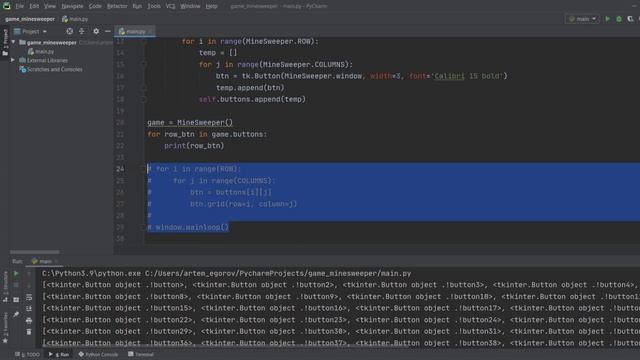Open the Refactor menu
Viewport: 640px width, 360px height.
tap(117, 6)
